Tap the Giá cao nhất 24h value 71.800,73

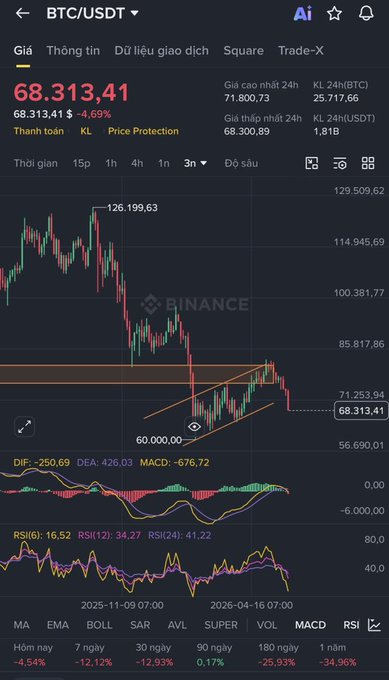pyautogui.click(x=247, y=98)
